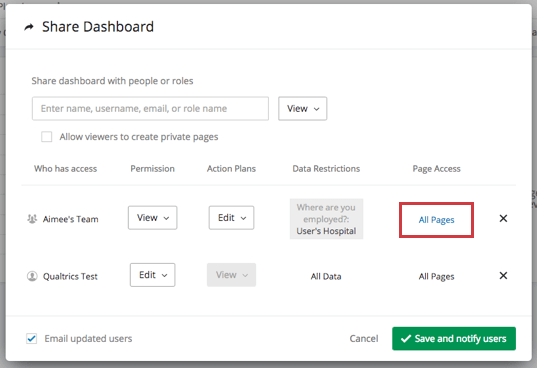Uncheck Email updated users checkbox
The width and height of the screenshot is (537, 368).
(32, 339)
